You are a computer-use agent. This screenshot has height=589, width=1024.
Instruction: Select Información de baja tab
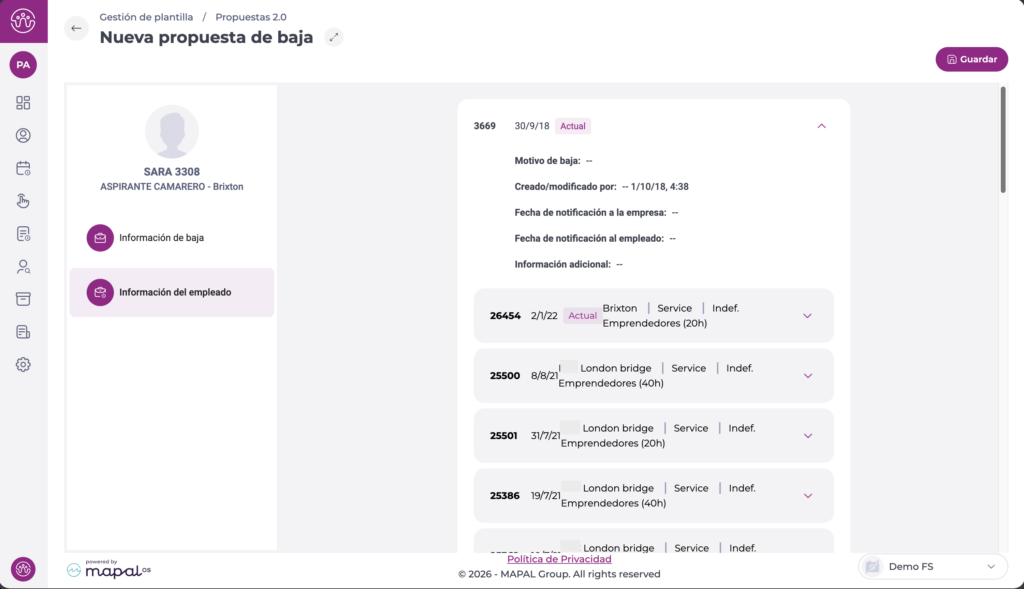[x=161, y=238]
